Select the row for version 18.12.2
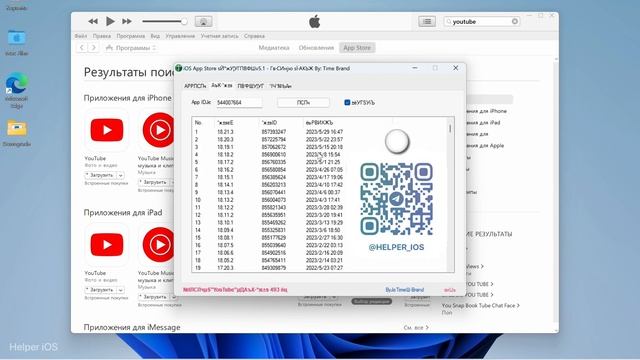This screenshot has width=640, height=360. click(x=269, y=207)
